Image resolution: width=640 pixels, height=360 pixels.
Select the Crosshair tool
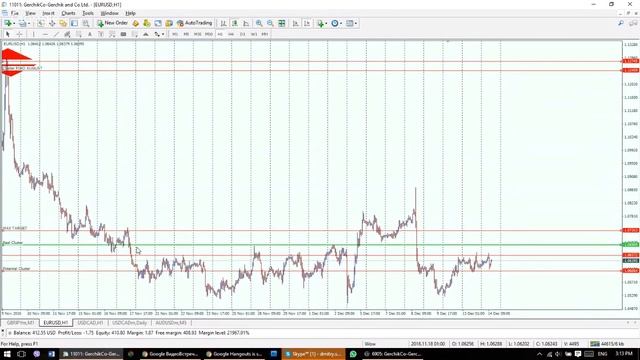point(19,34)
